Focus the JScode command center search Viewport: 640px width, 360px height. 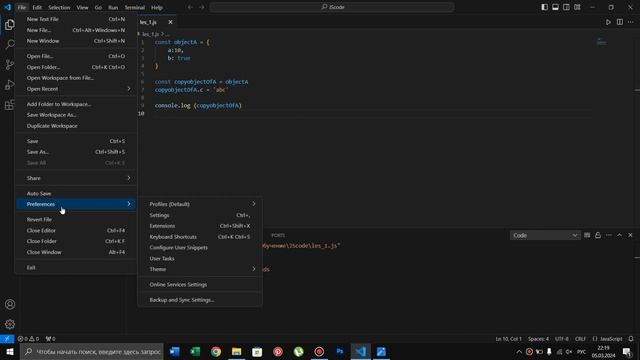pos(332,7)
